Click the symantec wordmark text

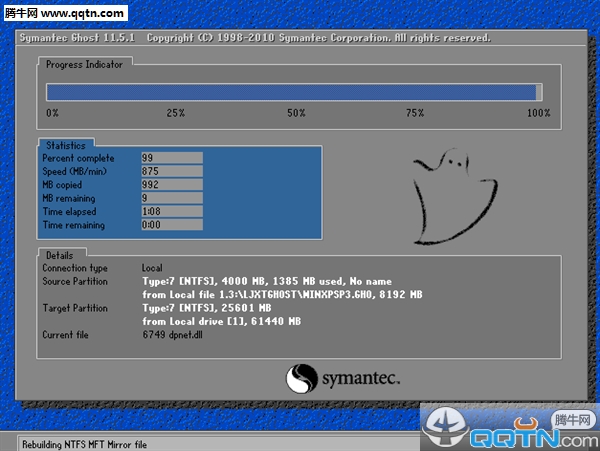(360, 379)
